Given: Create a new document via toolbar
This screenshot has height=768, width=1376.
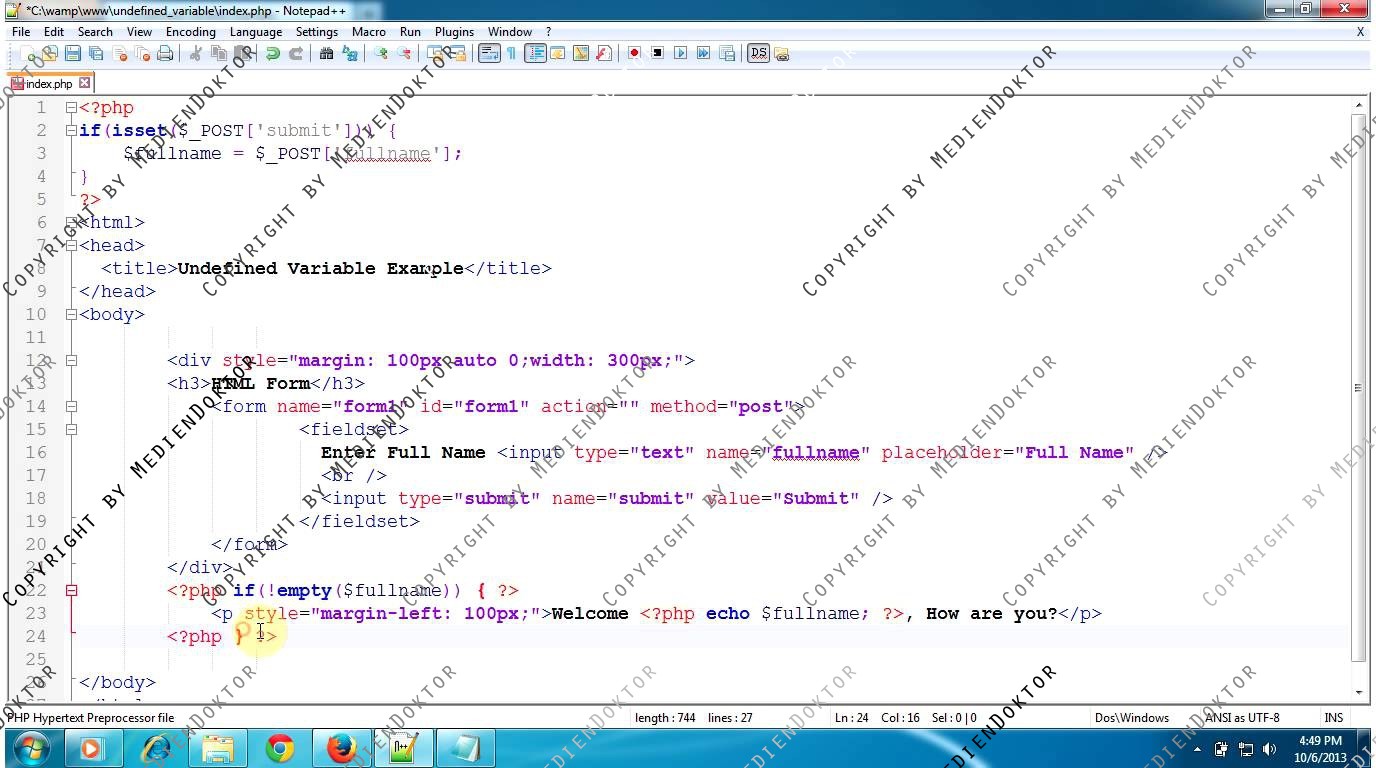Looking at the screenshot, I should coord(26,53).
